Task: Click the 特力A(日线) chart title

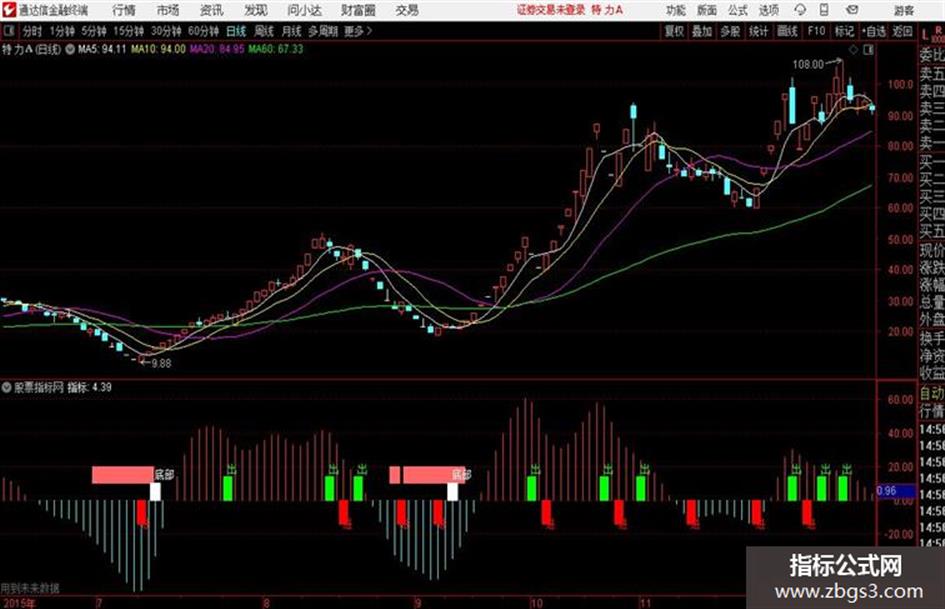Action: pyautogui.click(x=31, y=49)
